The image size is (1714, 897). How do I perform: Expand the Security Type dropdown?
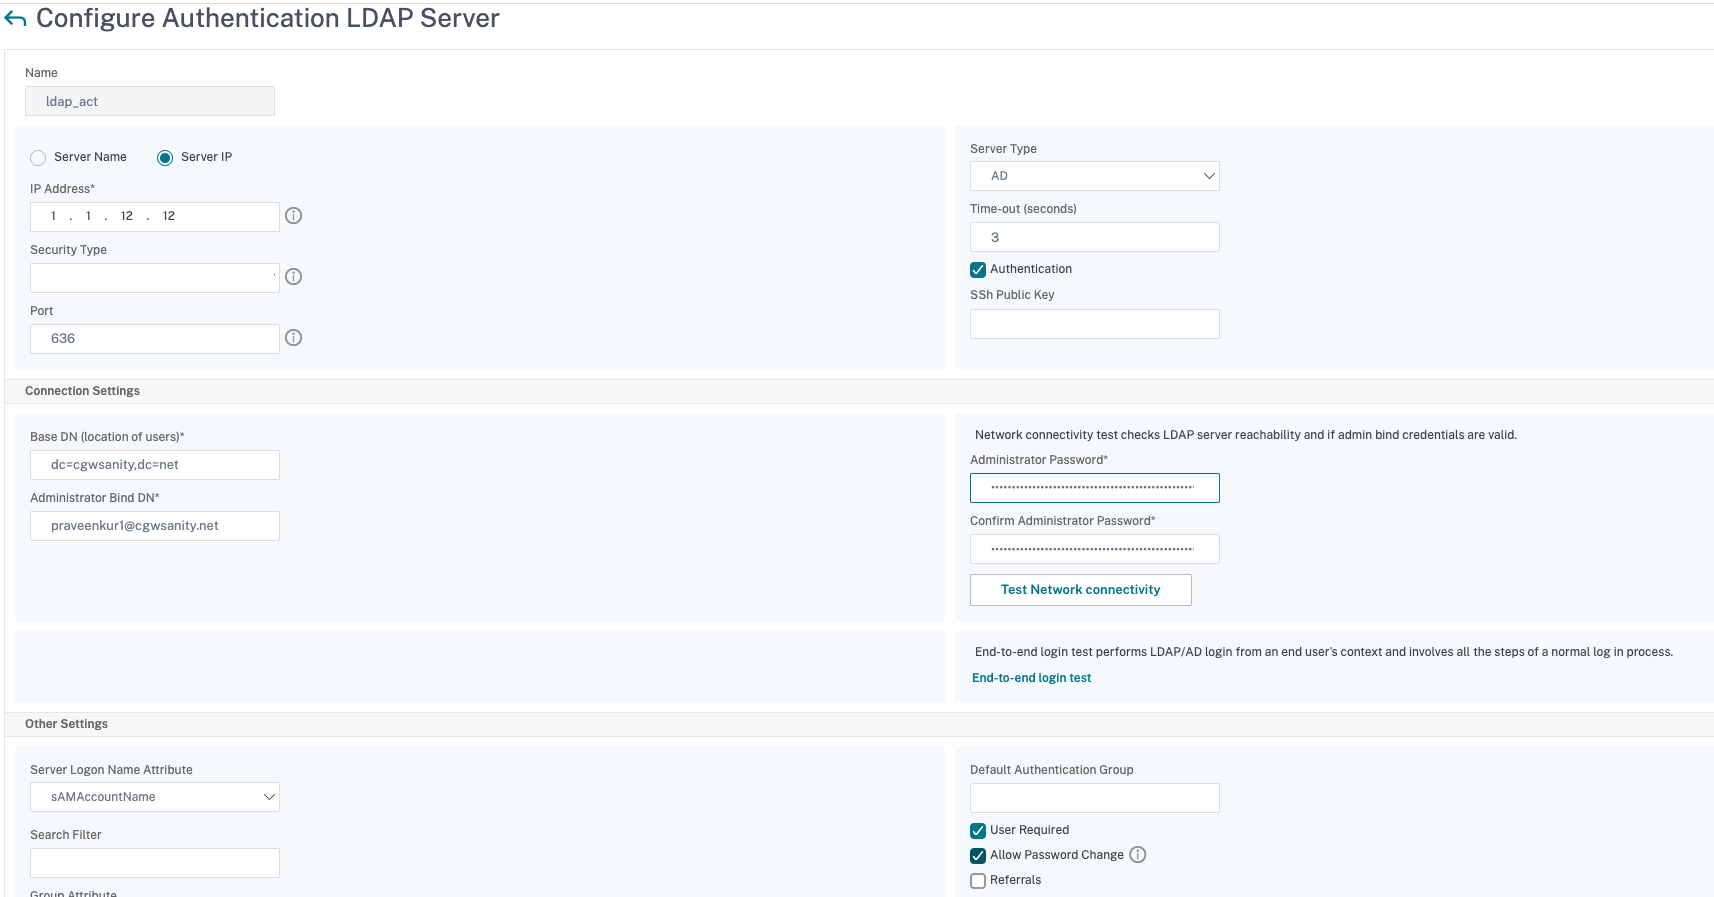pyautogui.click(x=155, y=278)
